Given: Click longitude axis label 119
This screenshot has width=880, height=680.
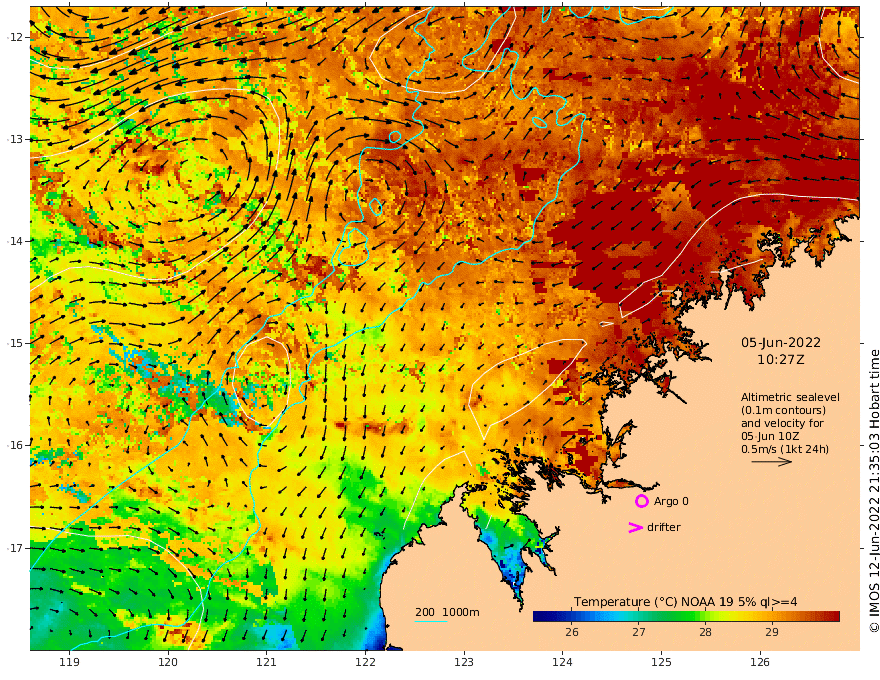Looking at the screenshot, I should pyautogui.click(x=70, y=662).
